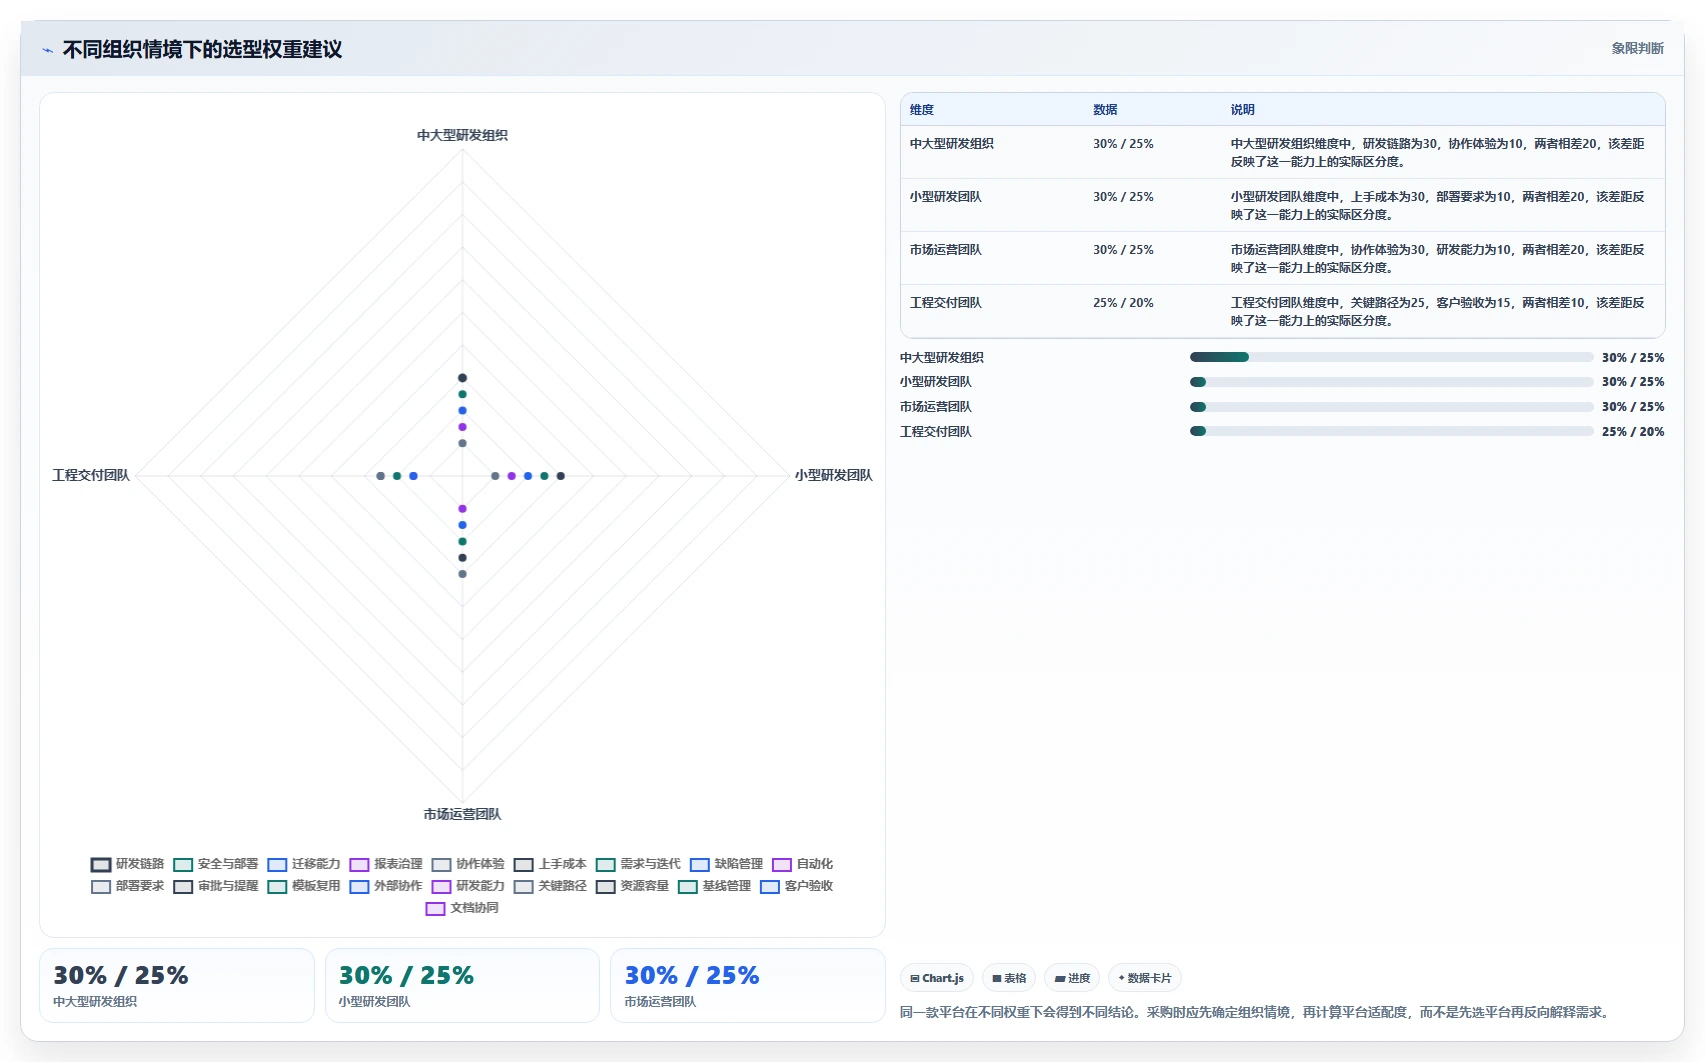Click the 维度 column header

(922, 110)
